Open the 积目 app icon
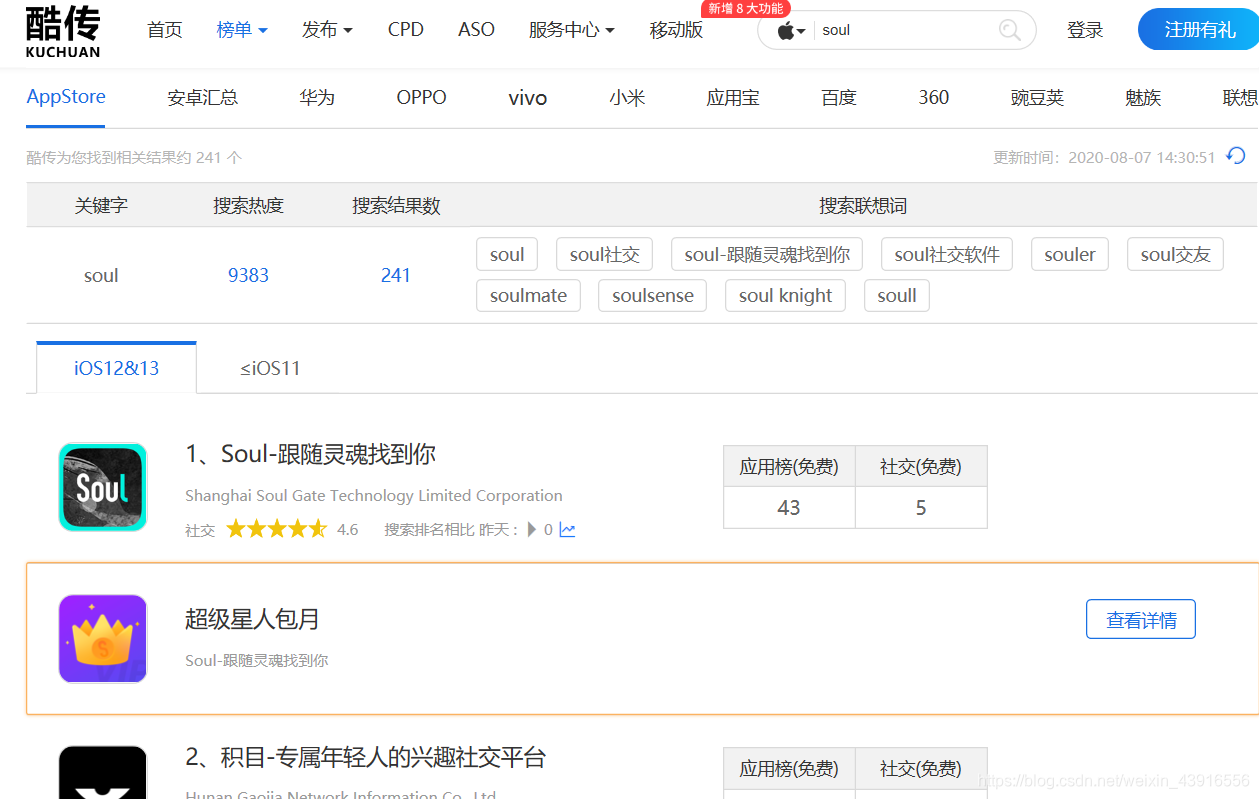Viewport: 1259px width, 799px height. pos(103,773)
